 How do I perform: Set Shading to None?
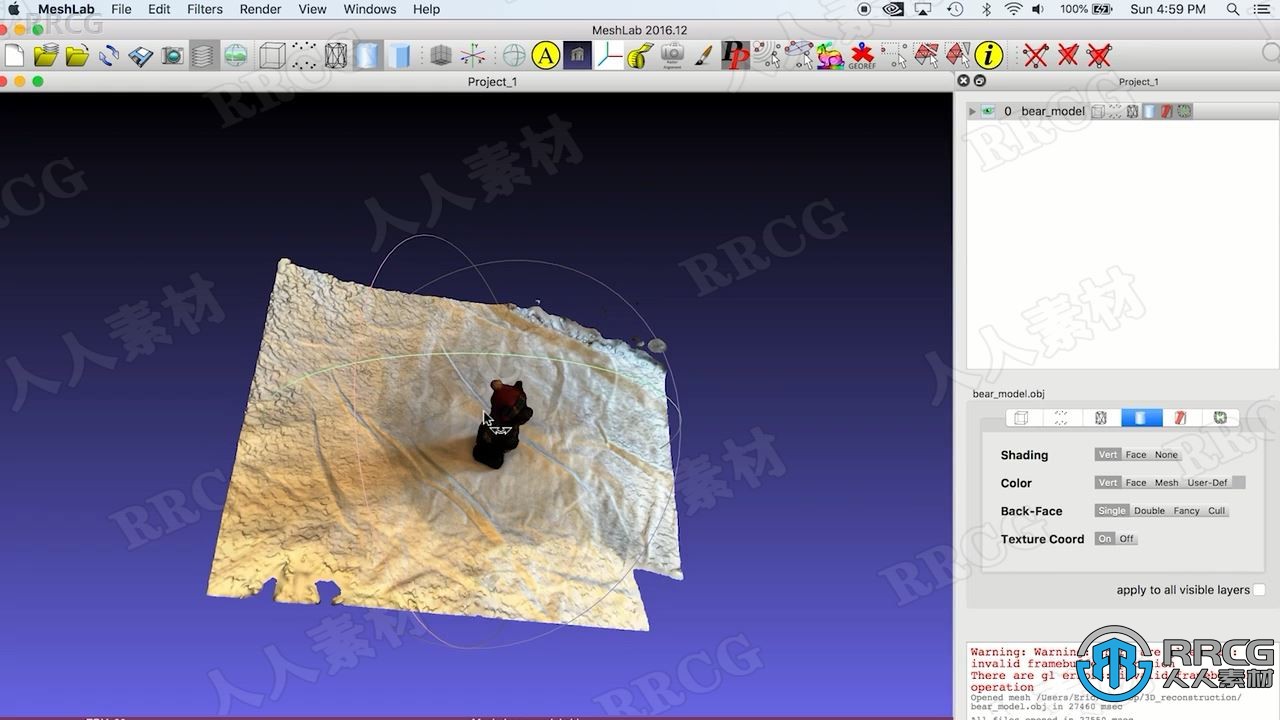1166,455
